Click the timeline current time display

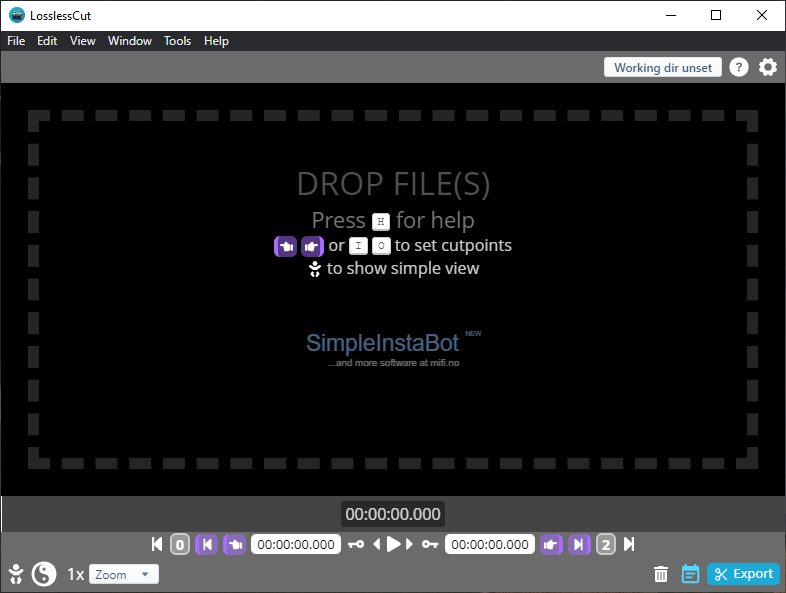click(392, 514)
